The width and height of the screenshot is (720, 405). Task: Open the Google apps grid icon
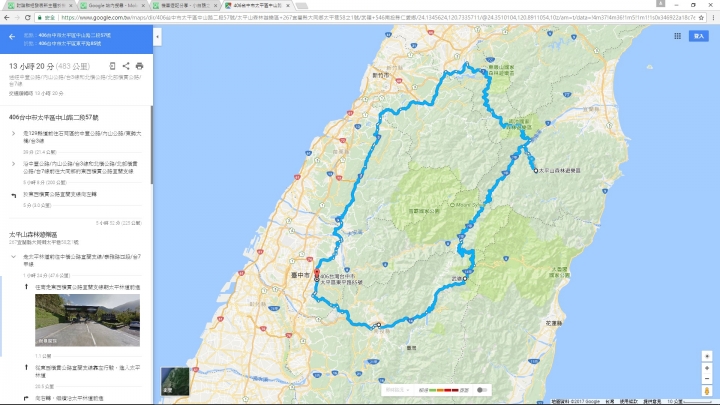(x=677, y=36)
